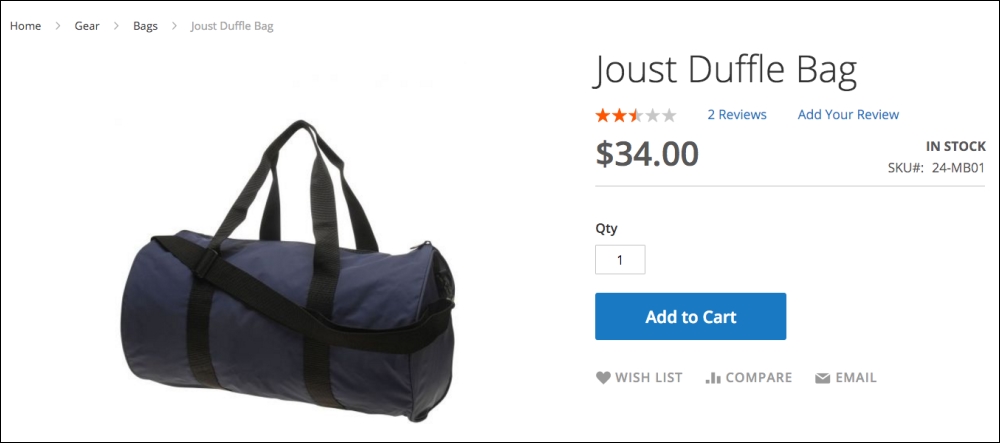Click the COMPARE text link
Viewport: 1000px width, 443px height.
pos(759,378)
